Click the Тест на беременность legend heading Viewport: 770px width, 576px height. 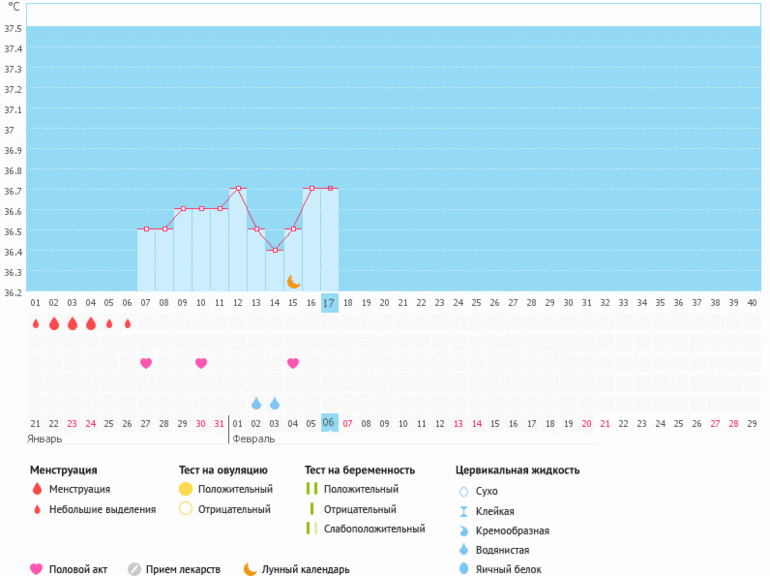(358, 469)
